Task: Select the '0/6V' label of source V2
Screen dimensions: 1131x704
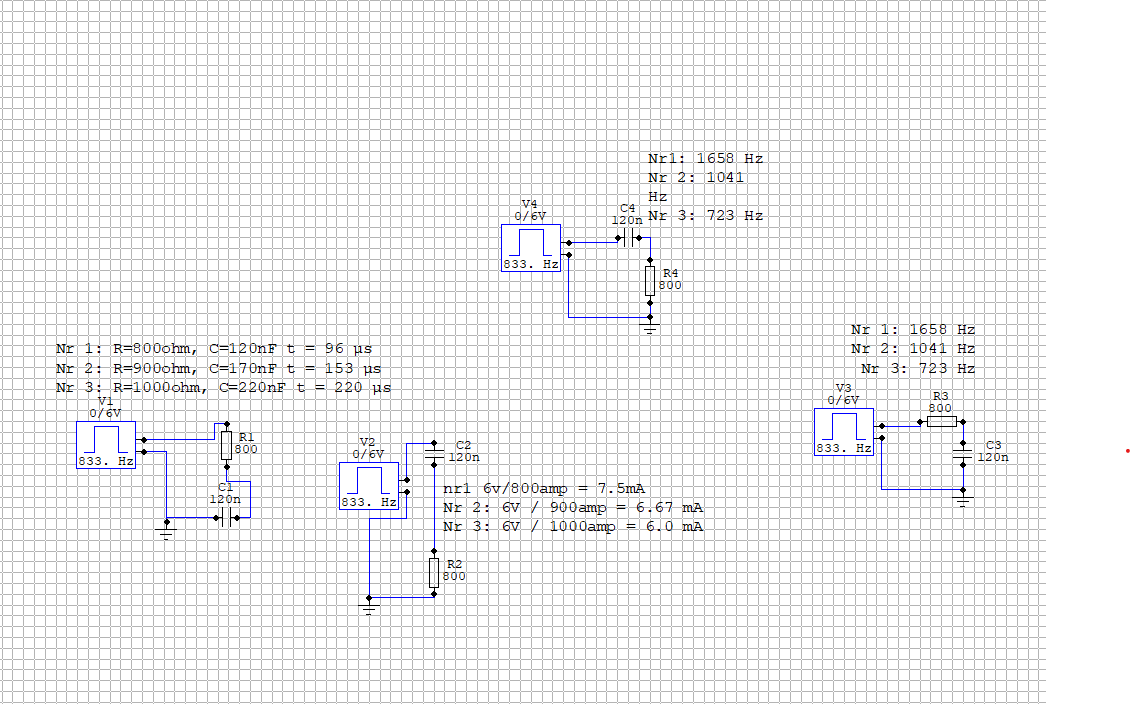Action: [368, 454]
